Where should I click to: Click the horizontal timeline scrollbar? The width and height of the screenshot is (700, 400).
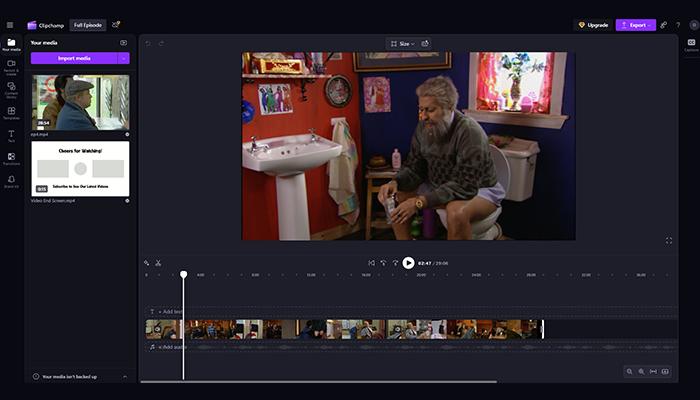click(x=319, y=382)
